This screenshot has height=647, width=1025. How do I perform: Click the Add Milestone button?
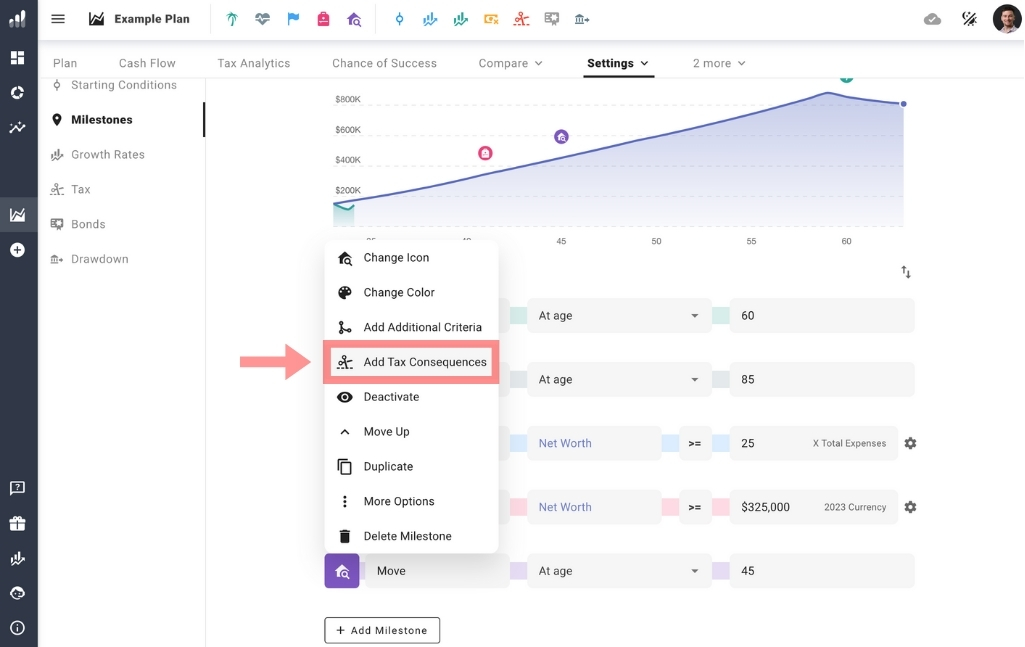click(x=382, y=630)
